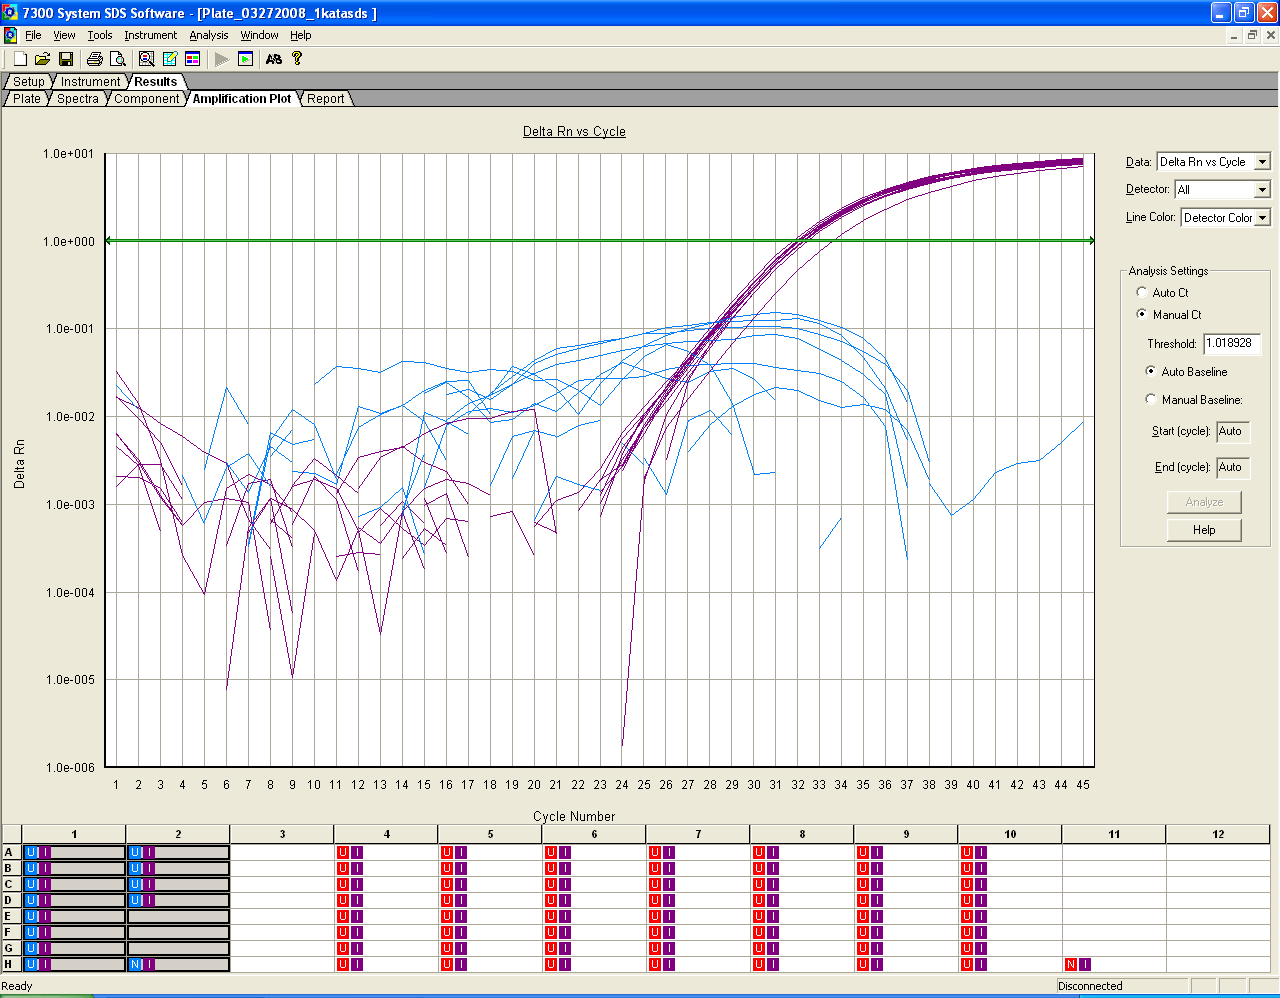Click into the Threshold value field
The width and height of the screenshot is (1280, 998).
(x=1232, y=343)
